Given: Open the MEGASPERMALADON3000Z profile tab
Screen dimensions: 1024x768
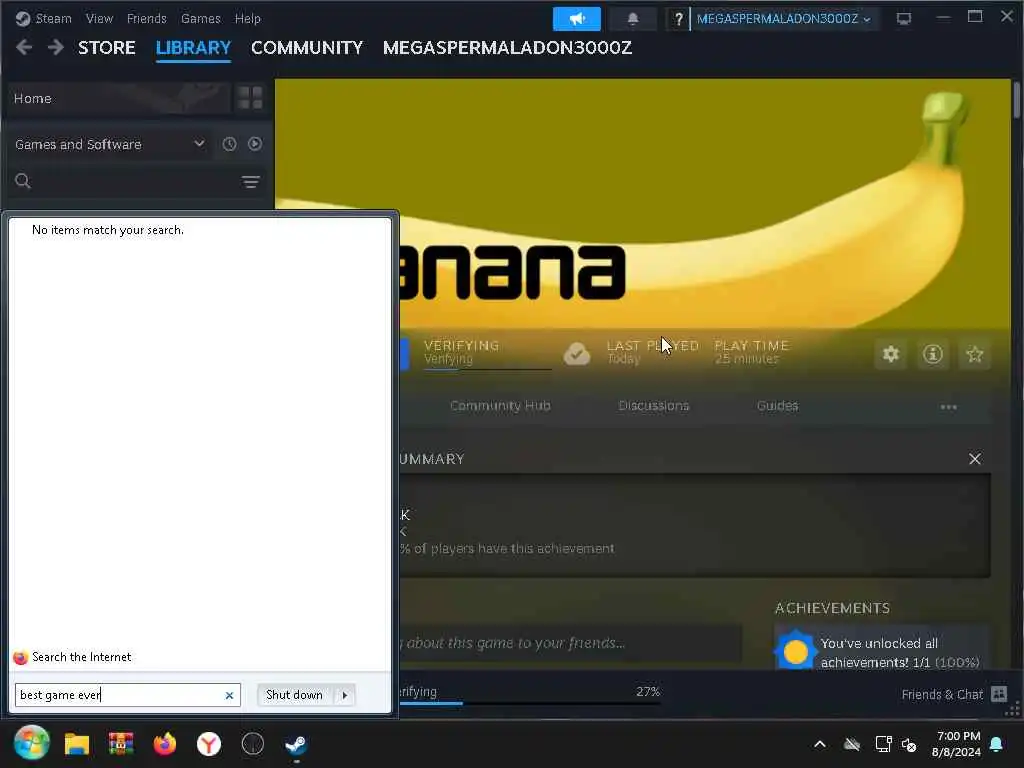Looking at the screenshot, I should pos(507,48).
